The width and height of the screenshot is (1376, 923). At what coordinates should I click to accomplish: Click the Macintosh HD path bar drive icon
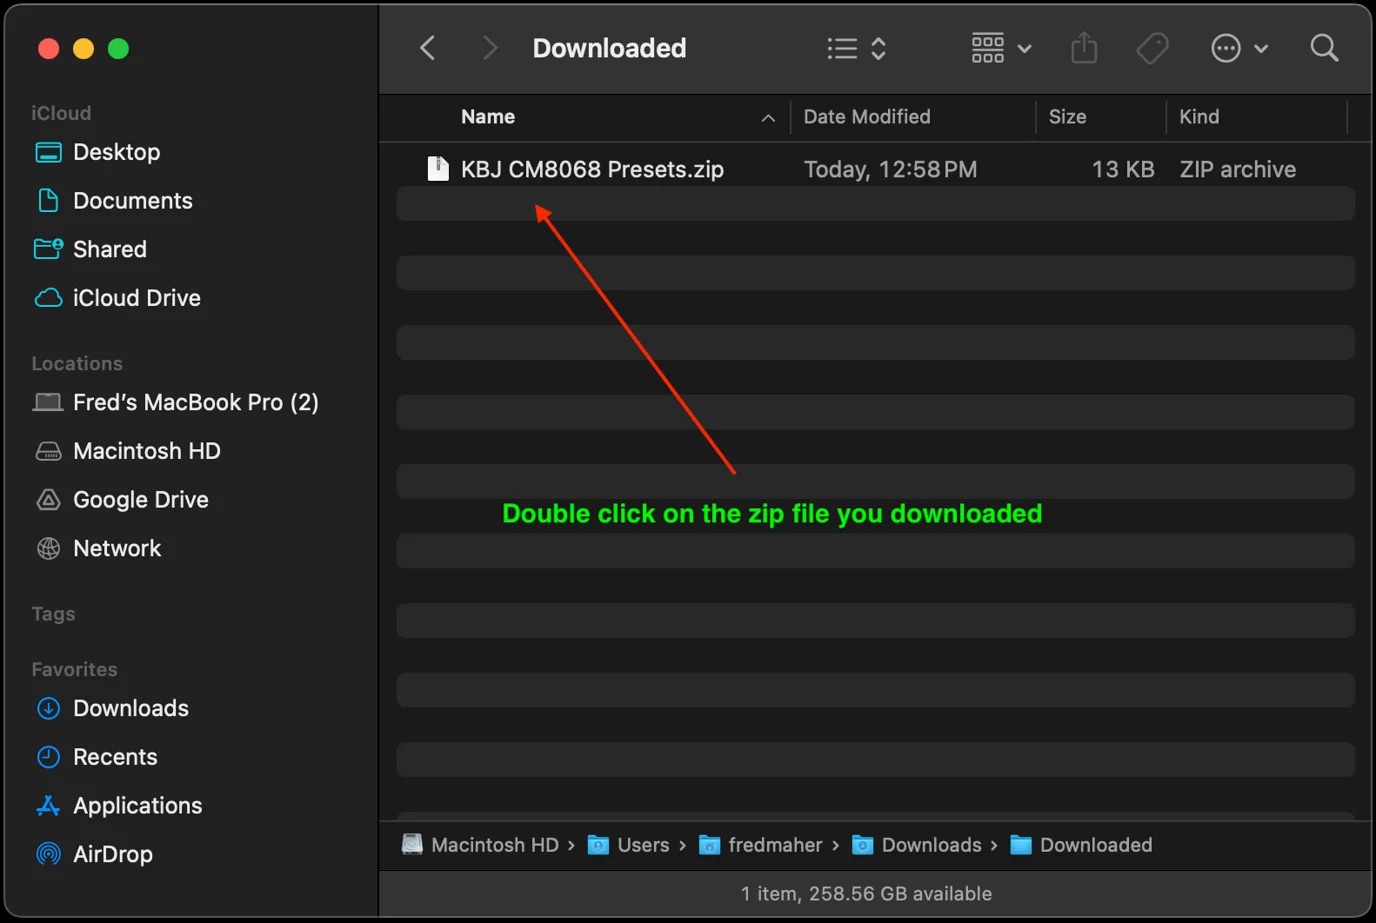(412, 845)
